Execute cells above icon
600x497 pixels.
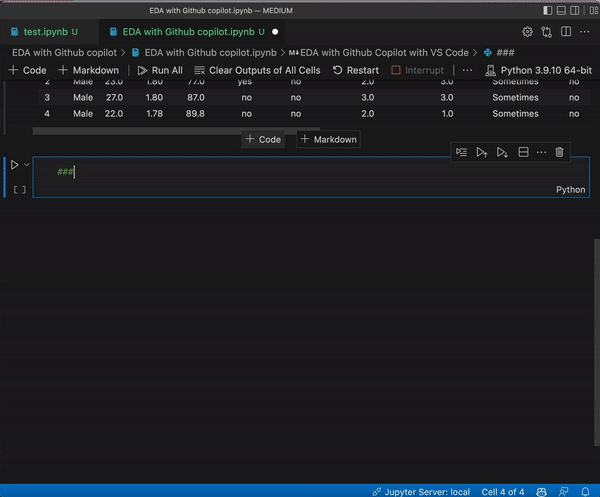click(x=482, y=152)
